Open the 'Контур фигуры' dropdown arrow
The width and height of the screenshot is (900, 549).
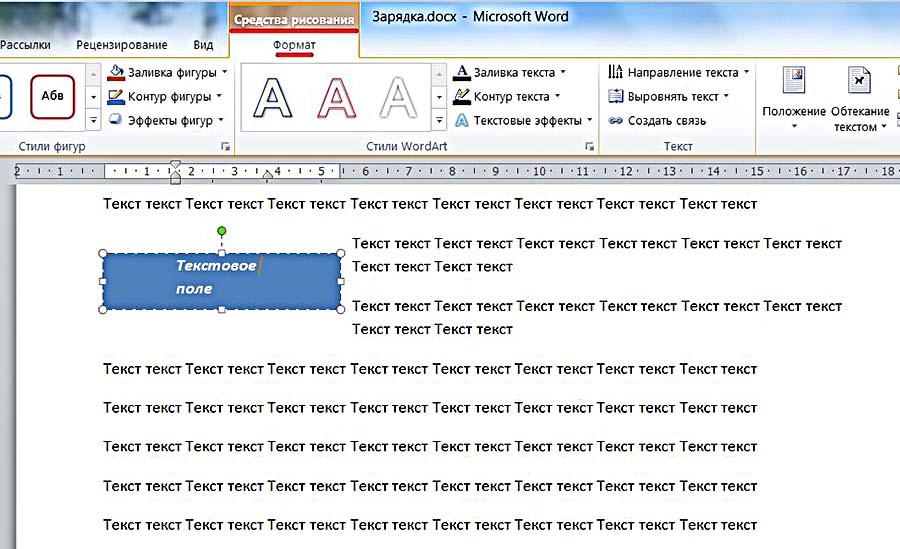(x=219, y=96)
